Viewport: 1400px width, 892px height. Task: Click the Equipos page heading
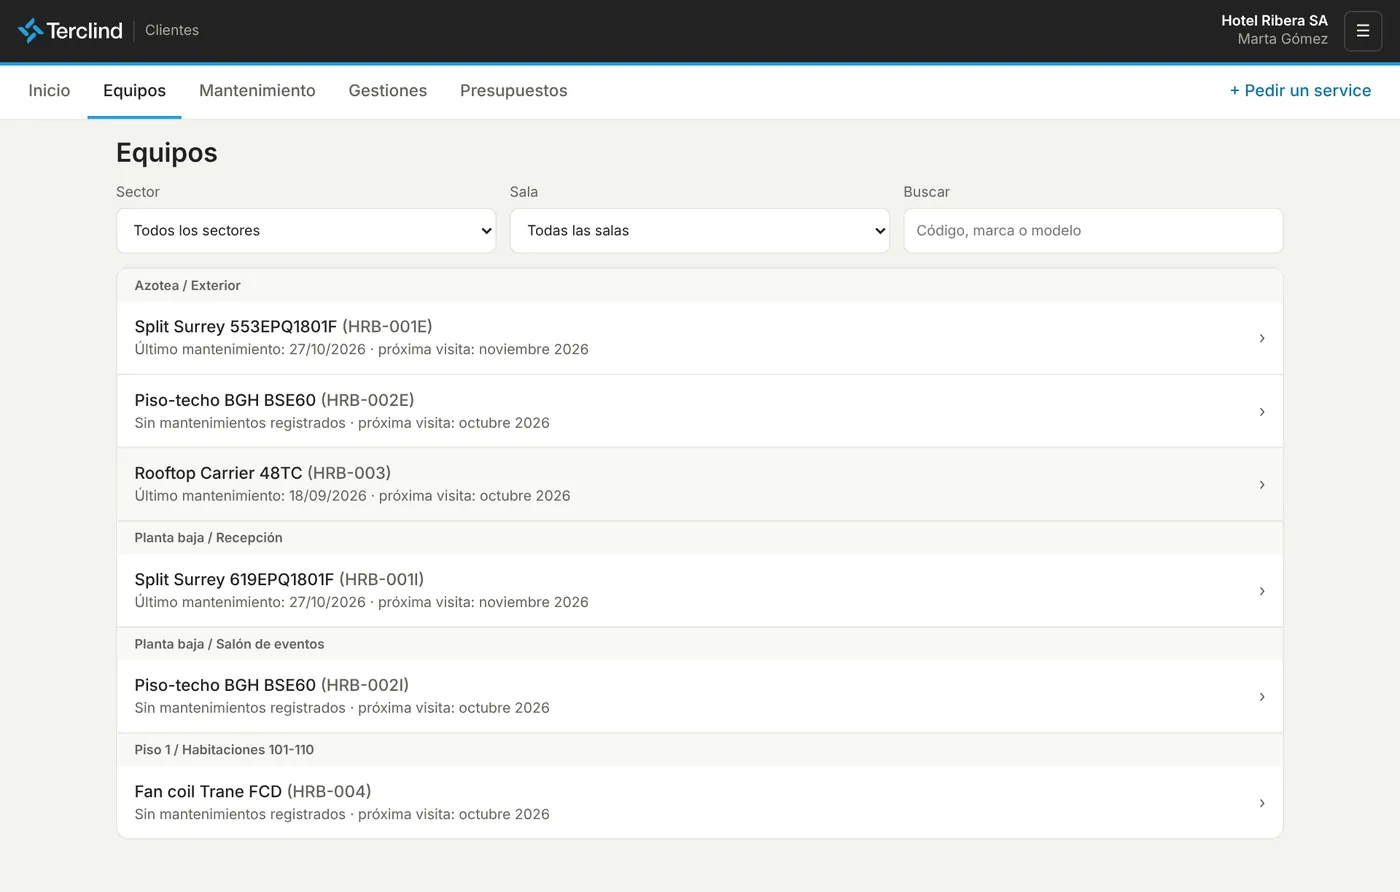coord(167,153)
